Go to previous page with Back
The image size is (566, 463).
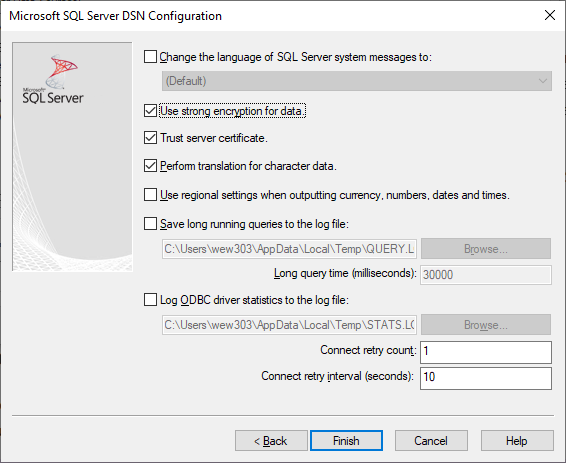click(271, 441)
